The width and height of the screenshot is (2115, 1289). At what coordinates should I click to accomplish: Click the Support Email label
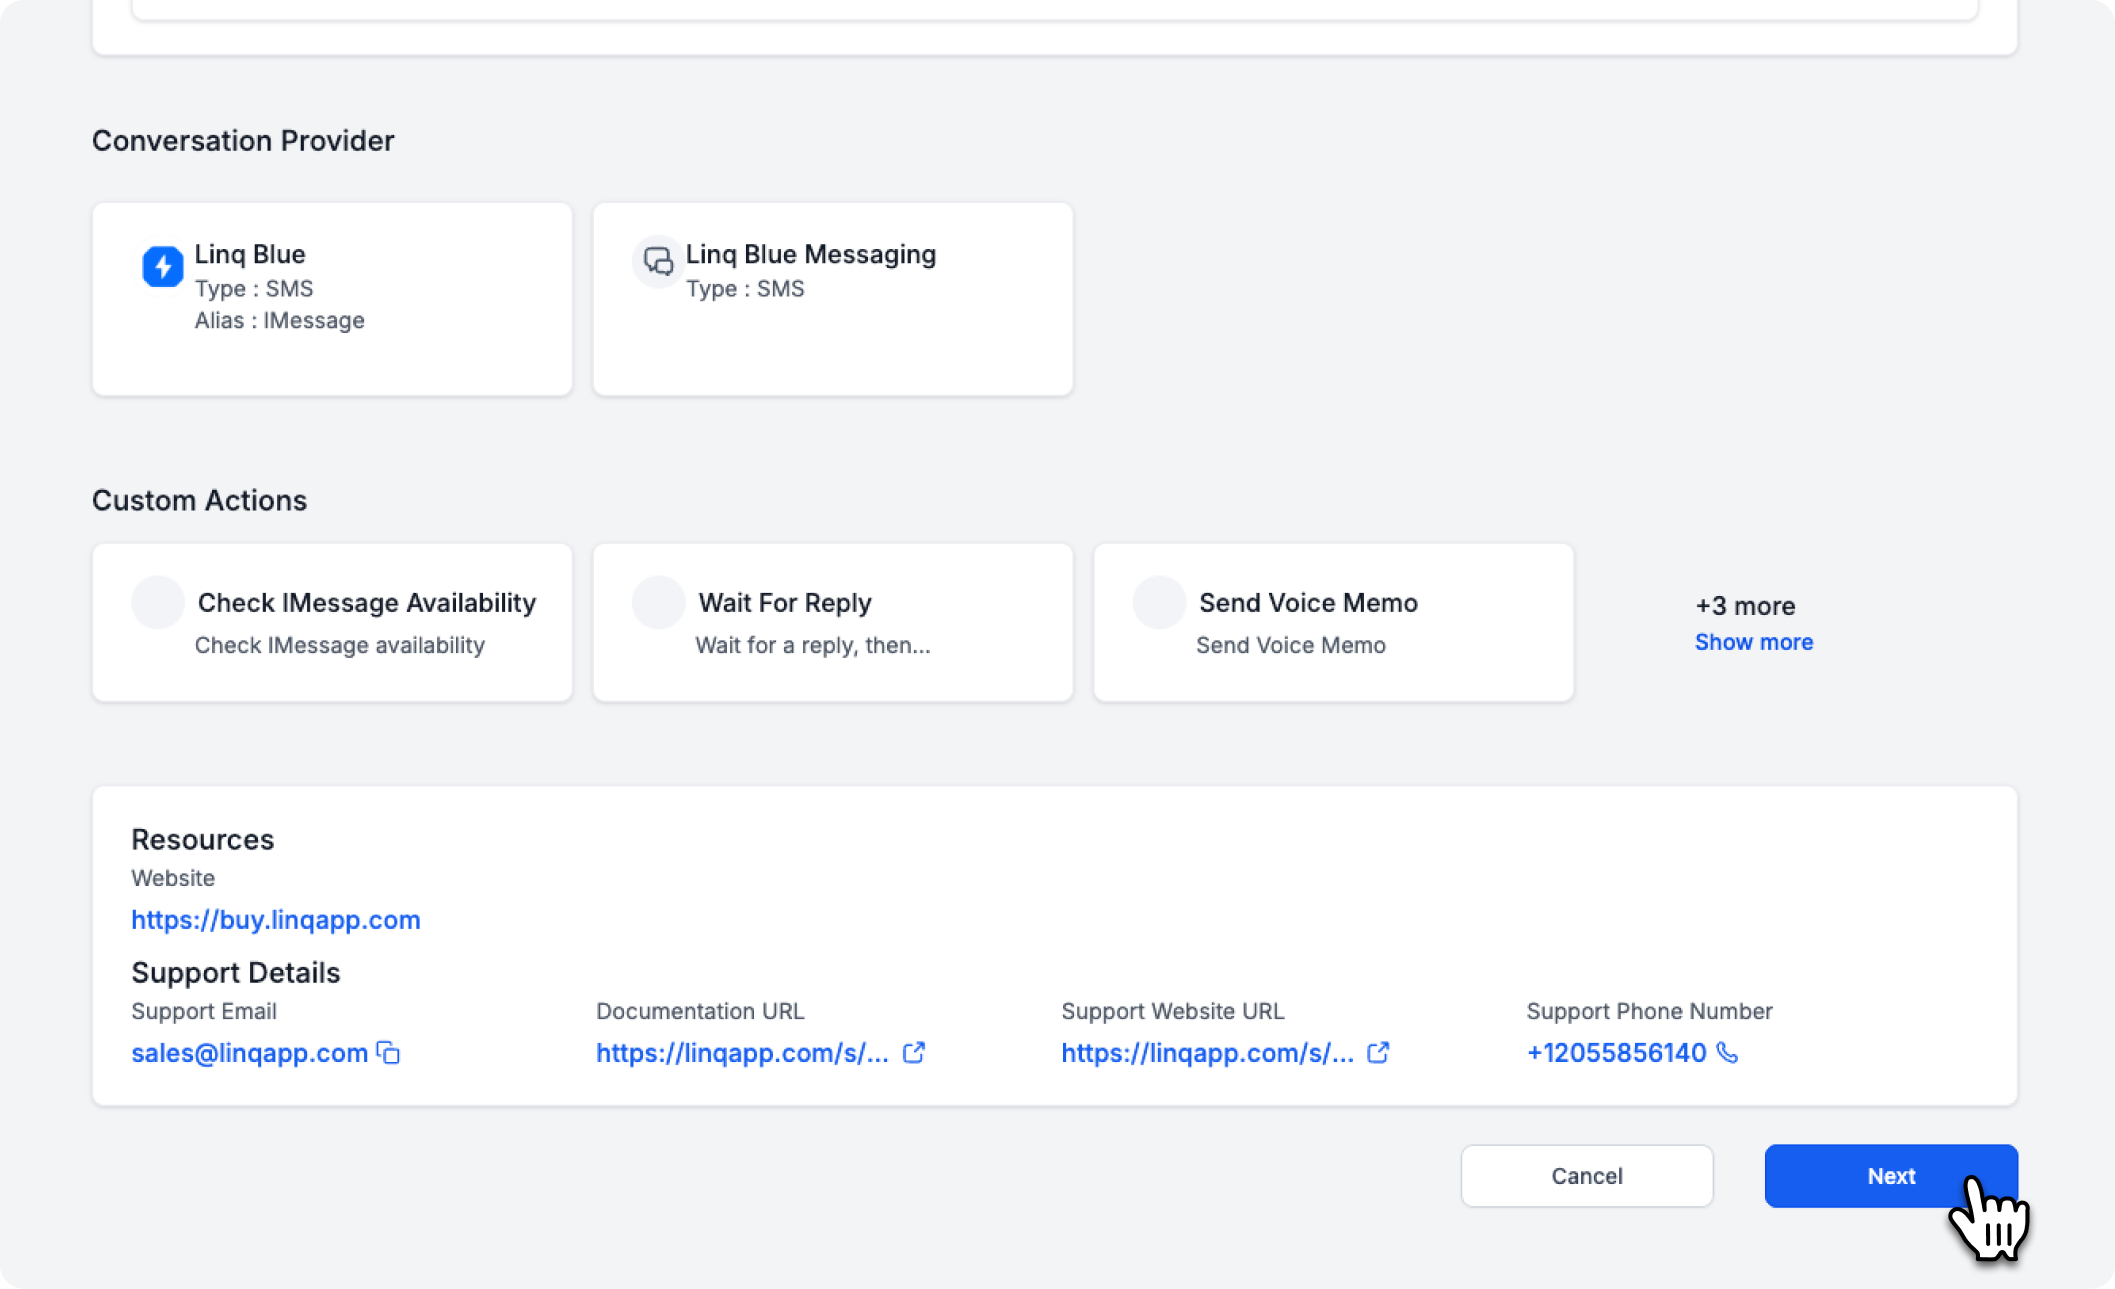click(204, 1011)
